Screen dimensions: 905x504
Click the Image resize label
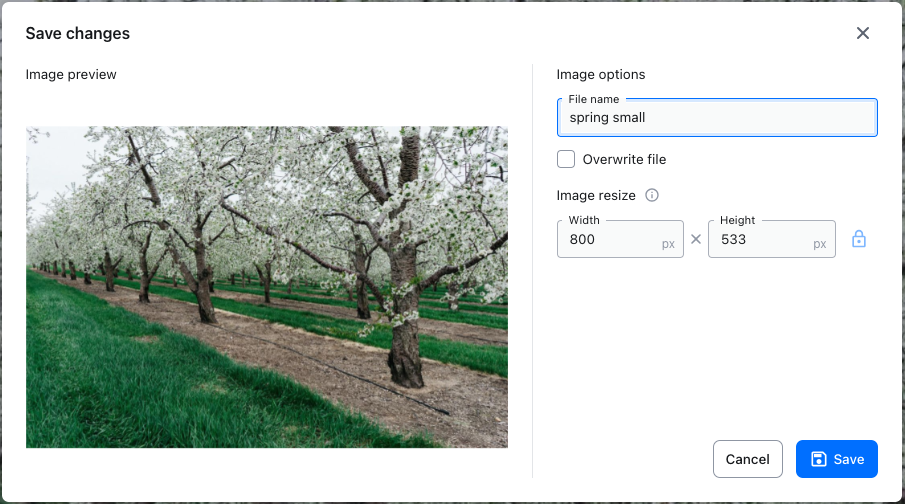coord(596,196)
